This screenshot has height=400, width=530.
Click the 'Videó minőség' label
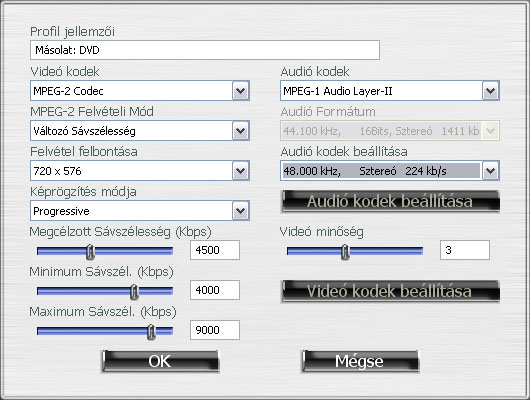(322, 232)
